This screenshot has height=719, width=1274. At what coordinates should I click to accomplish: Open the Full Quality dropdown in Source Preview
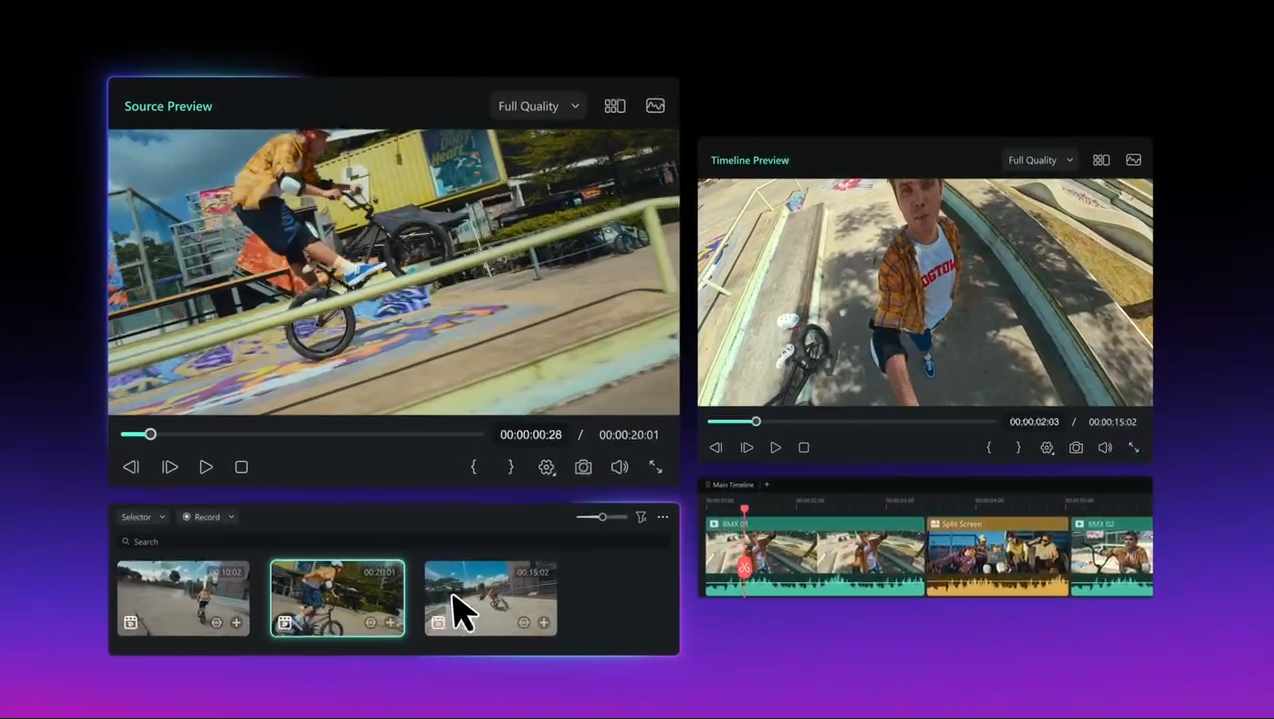click(538, 106)
